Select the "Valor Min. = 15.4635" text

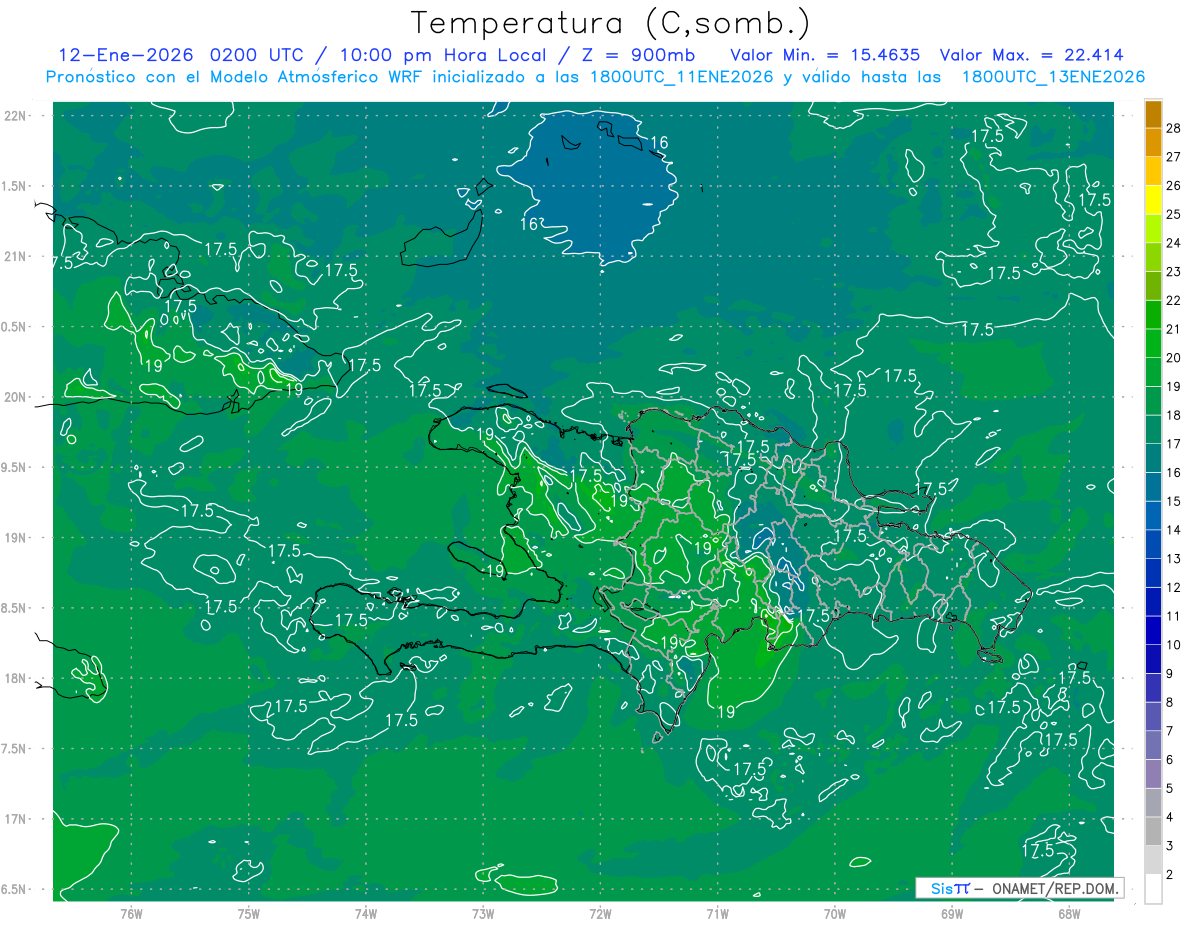tap(825, 55)
